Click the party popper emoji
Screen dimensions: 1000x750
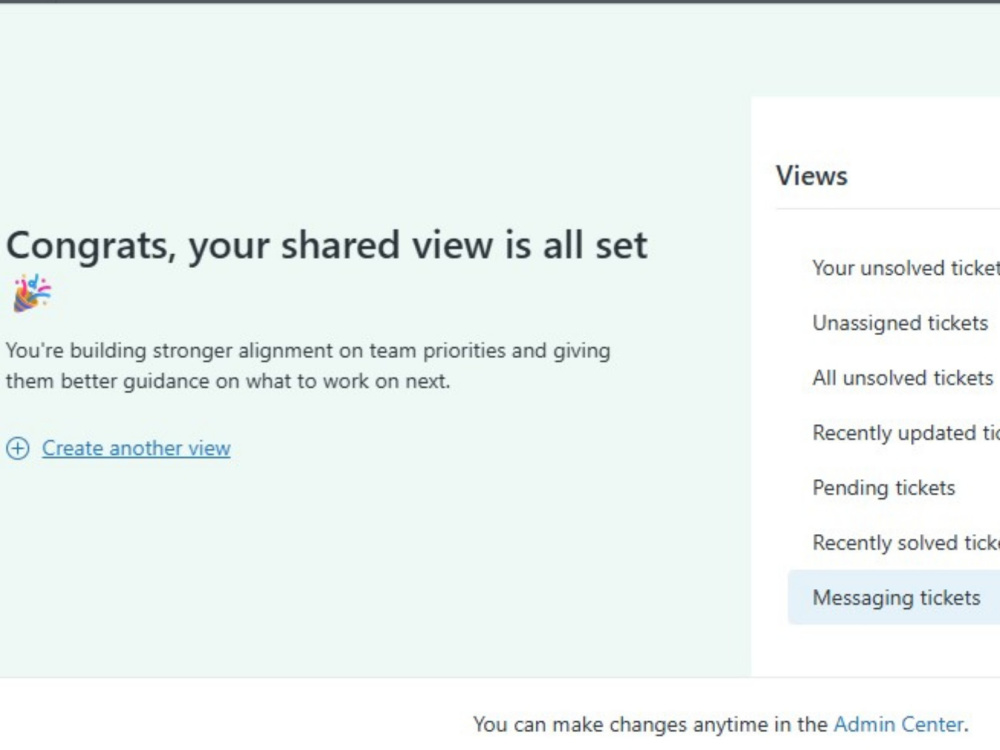(32, 293)
